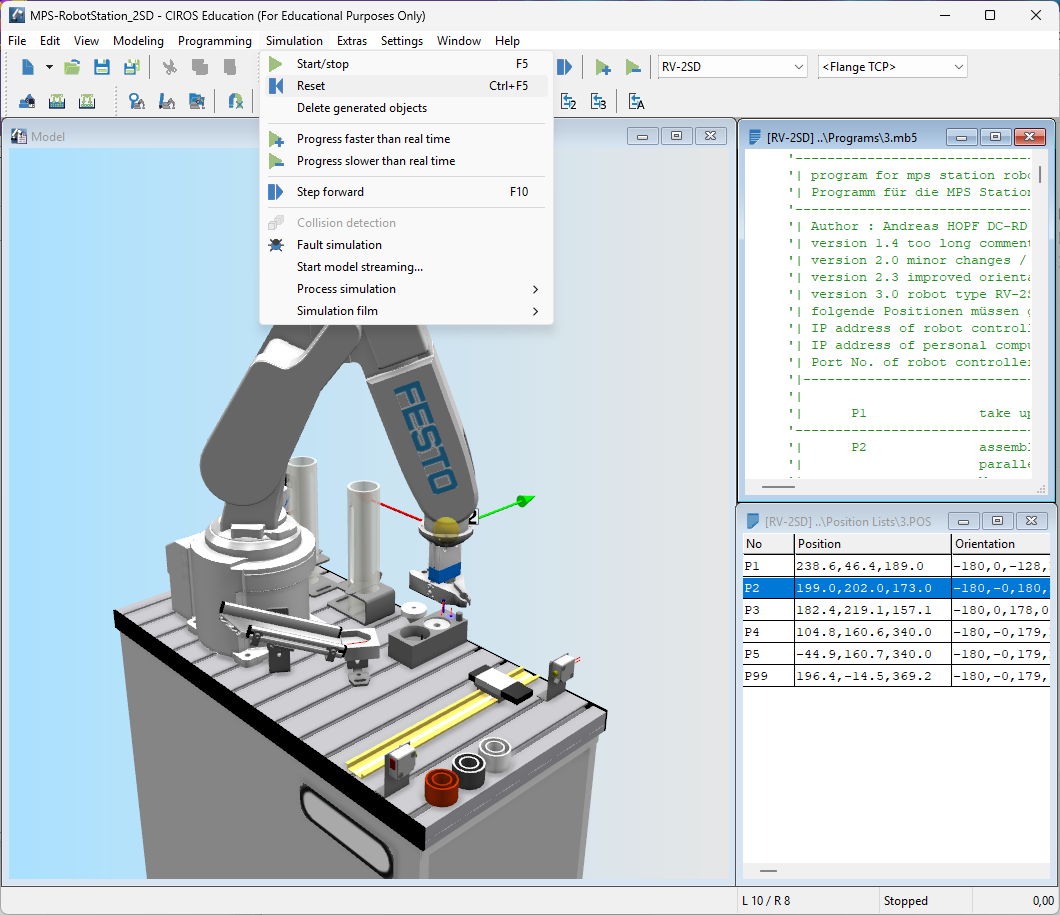Click the model library shapes toolbar icon
Image resolution: width=1060 pixels, height=915 pixels.
point(27,102)
